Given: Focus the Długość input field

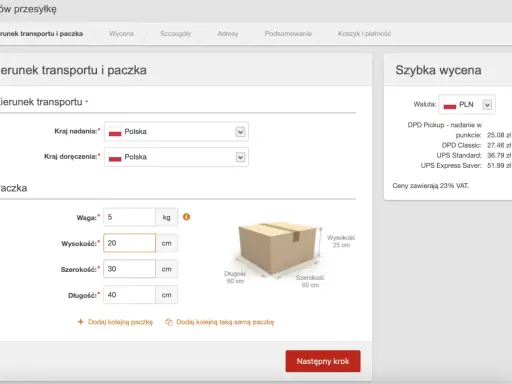Looking at the screenshot, I should click(129, 295).
